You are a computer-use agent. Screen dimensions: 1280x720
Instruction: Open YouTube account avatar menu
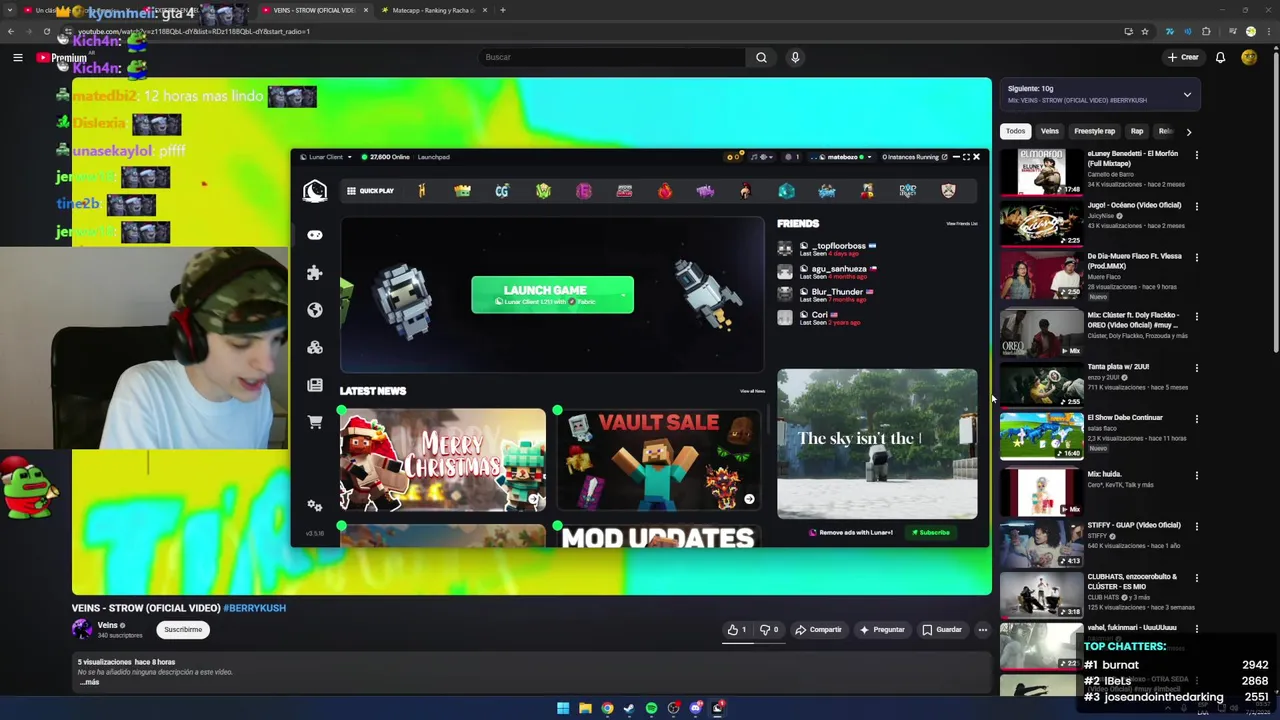click(x=1249, y=57)
